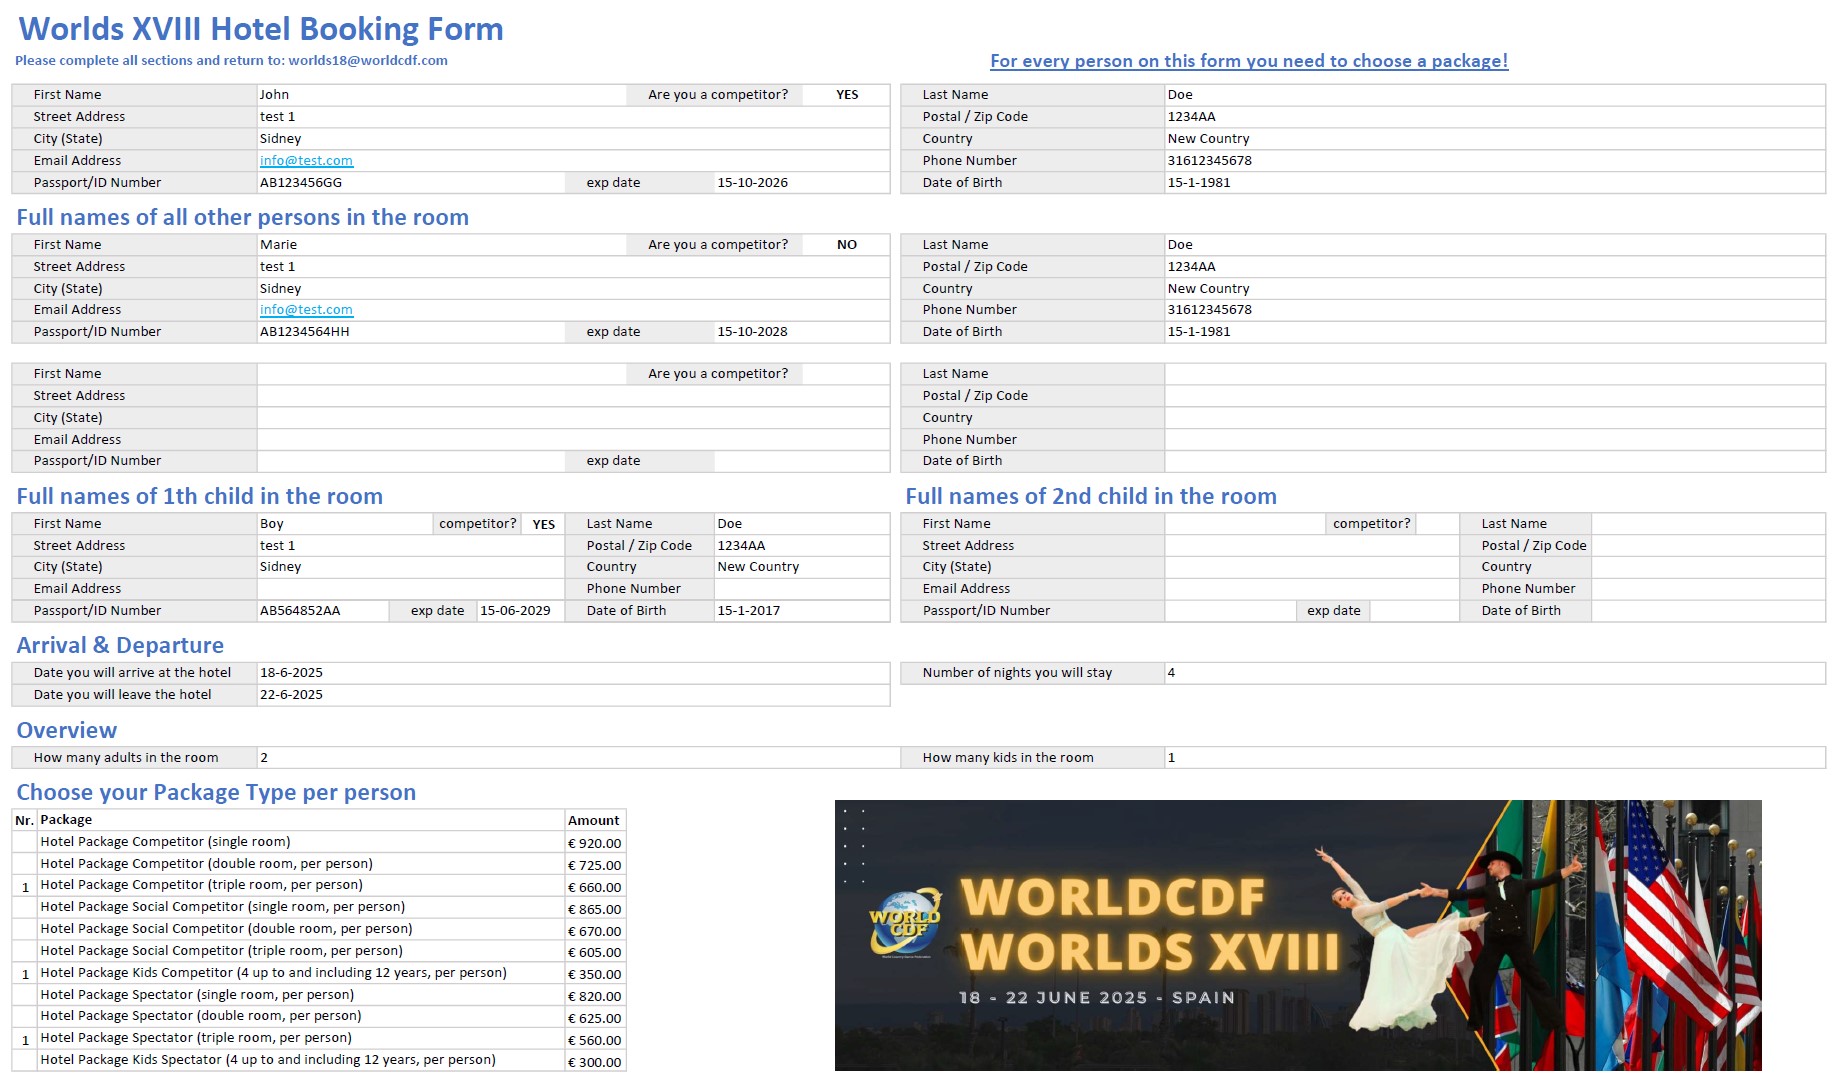Select 'Hotel Package Kids Spectator' package row
The height and width of the screenshot is (1089, 1846).
point(301,1061)
